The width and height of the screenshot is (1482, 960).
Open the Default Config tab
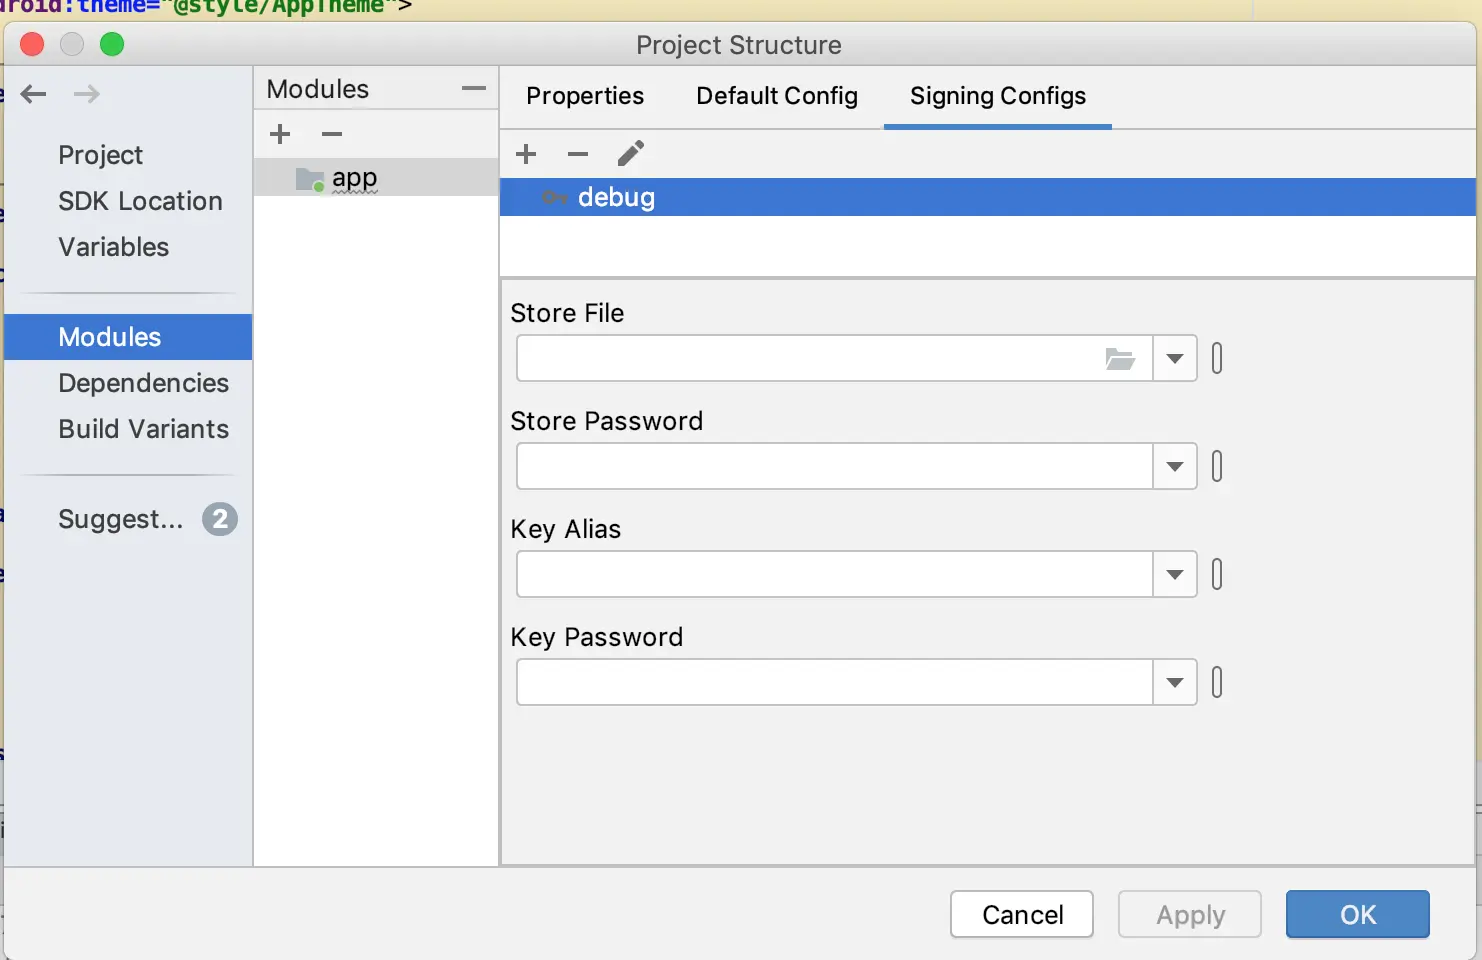pyautogui.click(x=777, y=96)
